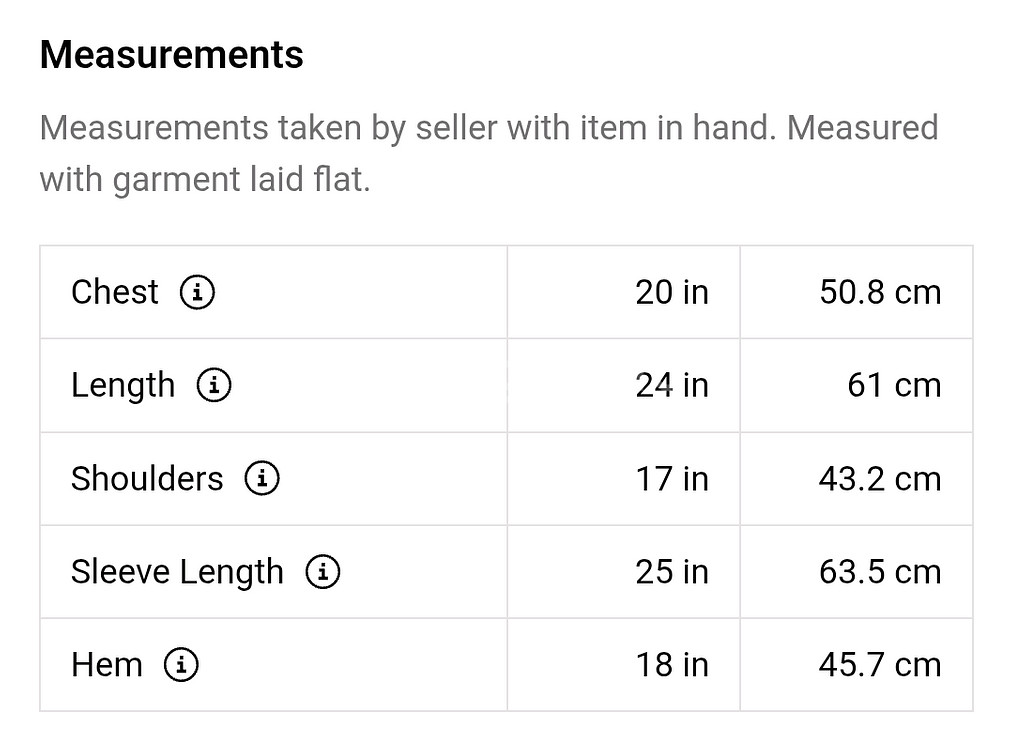Open the Hem info tooltip icon
The height and width of the screenshot is (750, 1014).
pyautogui.click(x=181, y=665)
